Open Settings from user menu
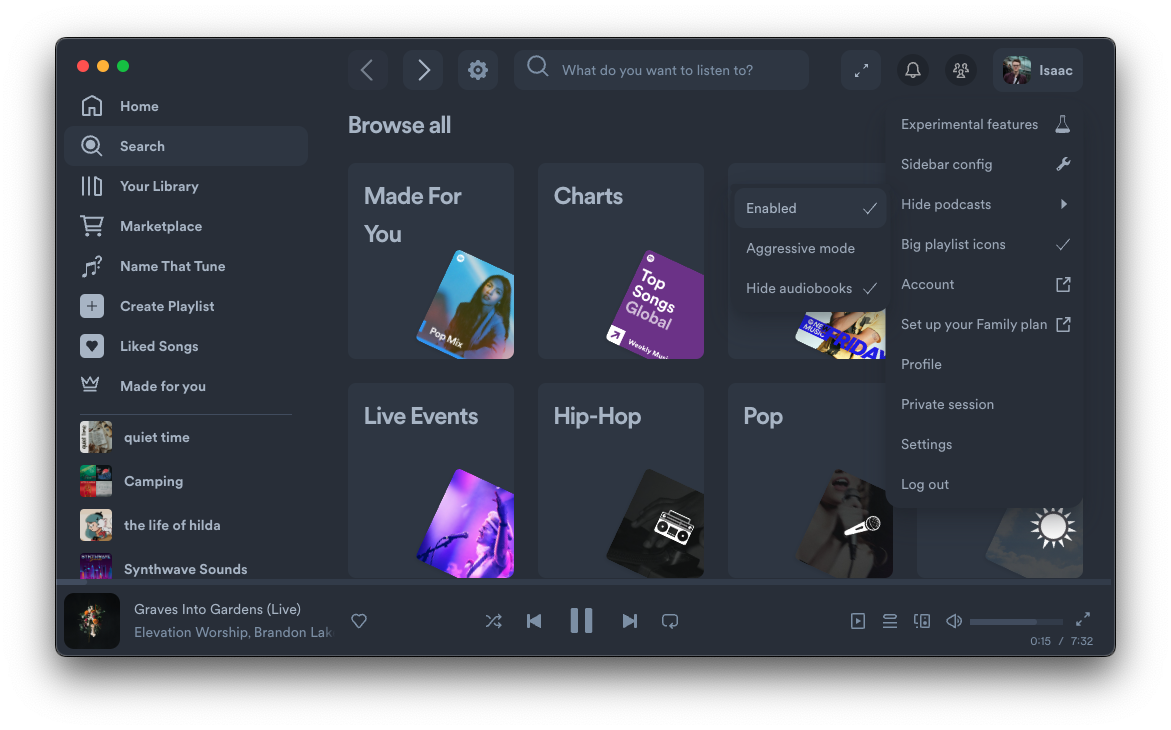This screenshot has width=1171, height=730. 985,444
